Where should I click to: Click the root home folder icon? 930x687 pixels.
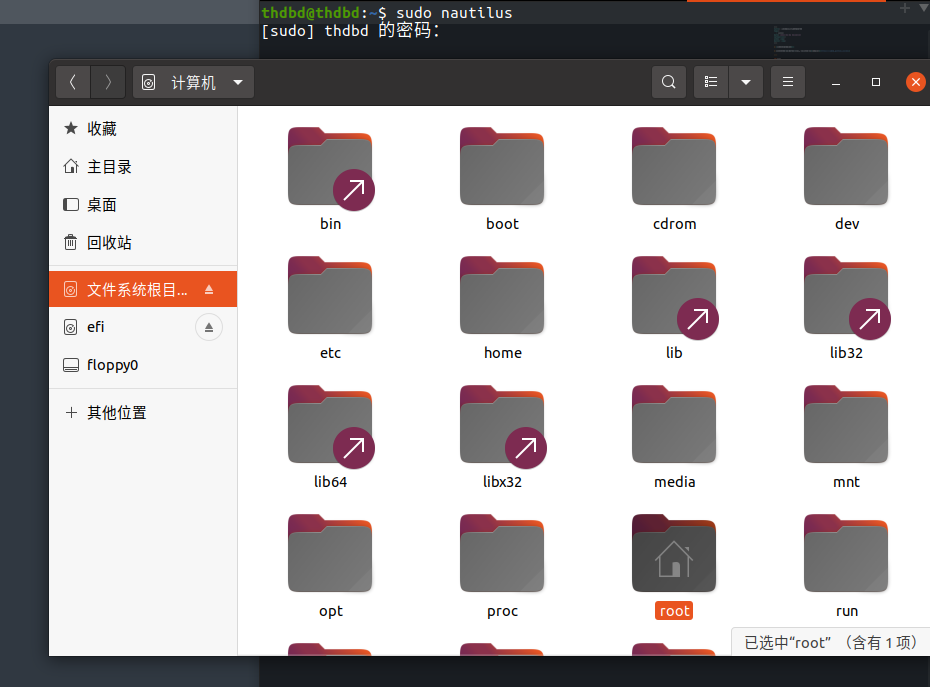[674, 554]
